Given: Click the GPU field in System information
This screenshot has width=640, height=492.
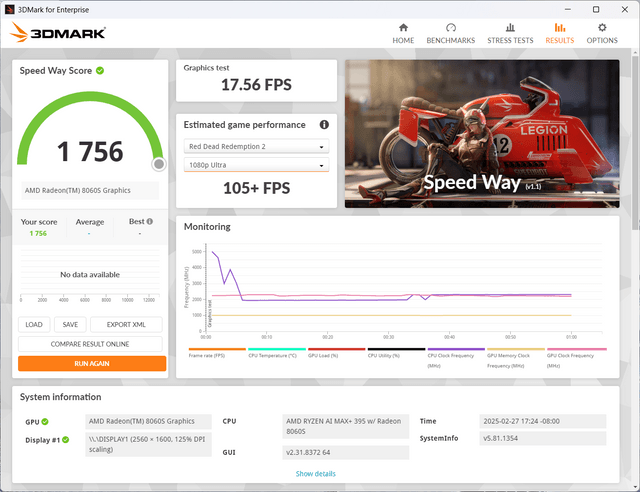Looking at the screenshot, I should pyautogui.click(x=148, y=421).
